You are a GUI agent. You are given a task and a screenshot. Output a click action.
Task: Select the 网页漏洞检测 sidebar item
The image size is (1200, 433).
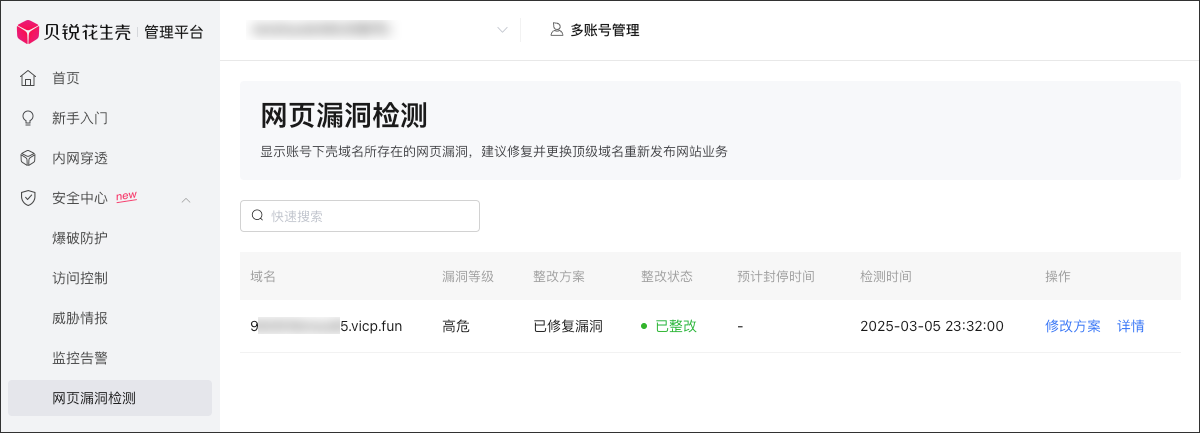[94, 398]
